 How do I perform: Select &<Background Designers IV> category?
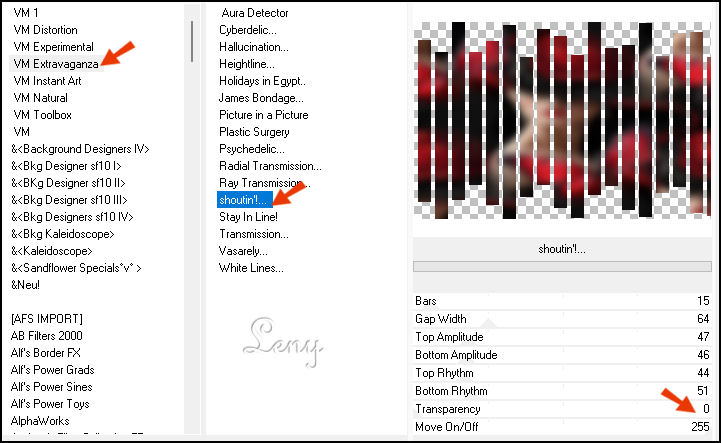pyautogui.click(x=80, y=149)
